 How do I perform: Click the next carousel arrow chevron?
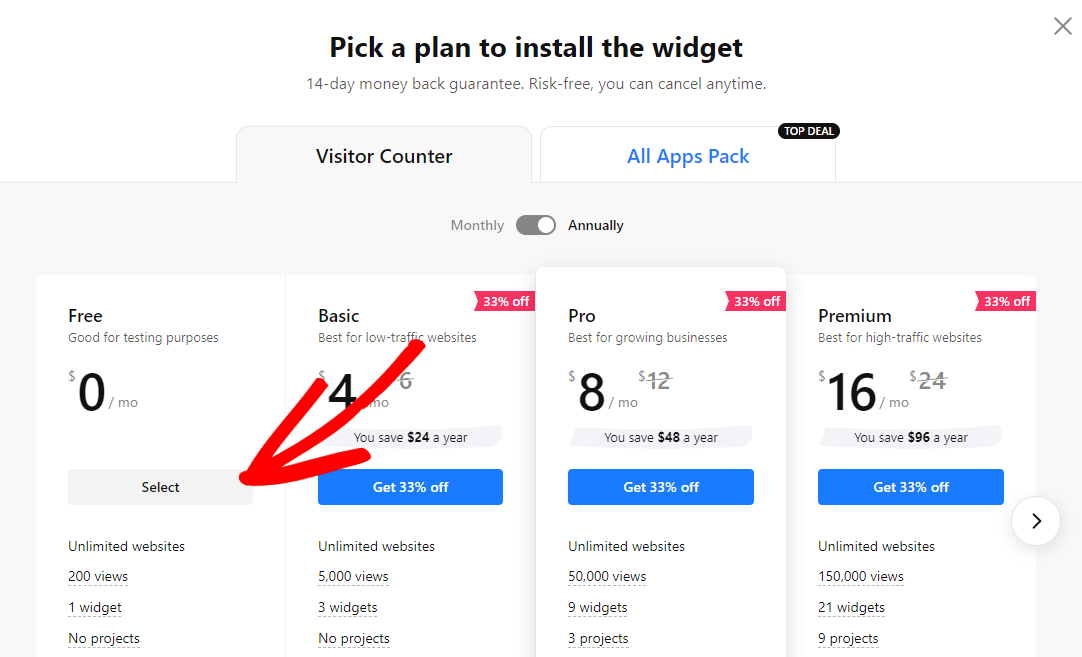[1036, 521]
